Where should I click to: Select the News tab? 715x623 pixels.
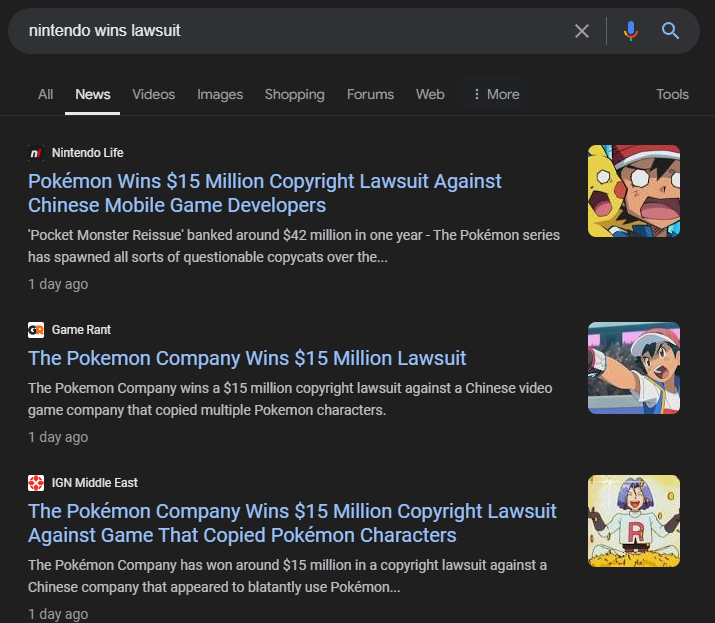pyautogui.click(x=93, y=94)
